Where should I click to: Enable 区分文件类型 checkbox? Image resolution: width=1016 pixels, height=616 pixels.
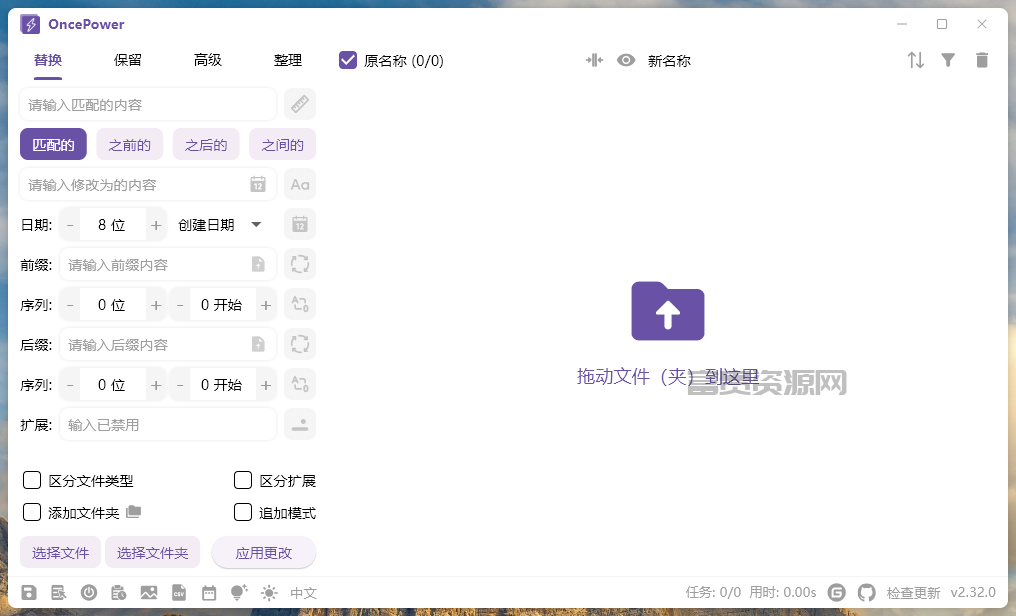(x=32, y=480)
